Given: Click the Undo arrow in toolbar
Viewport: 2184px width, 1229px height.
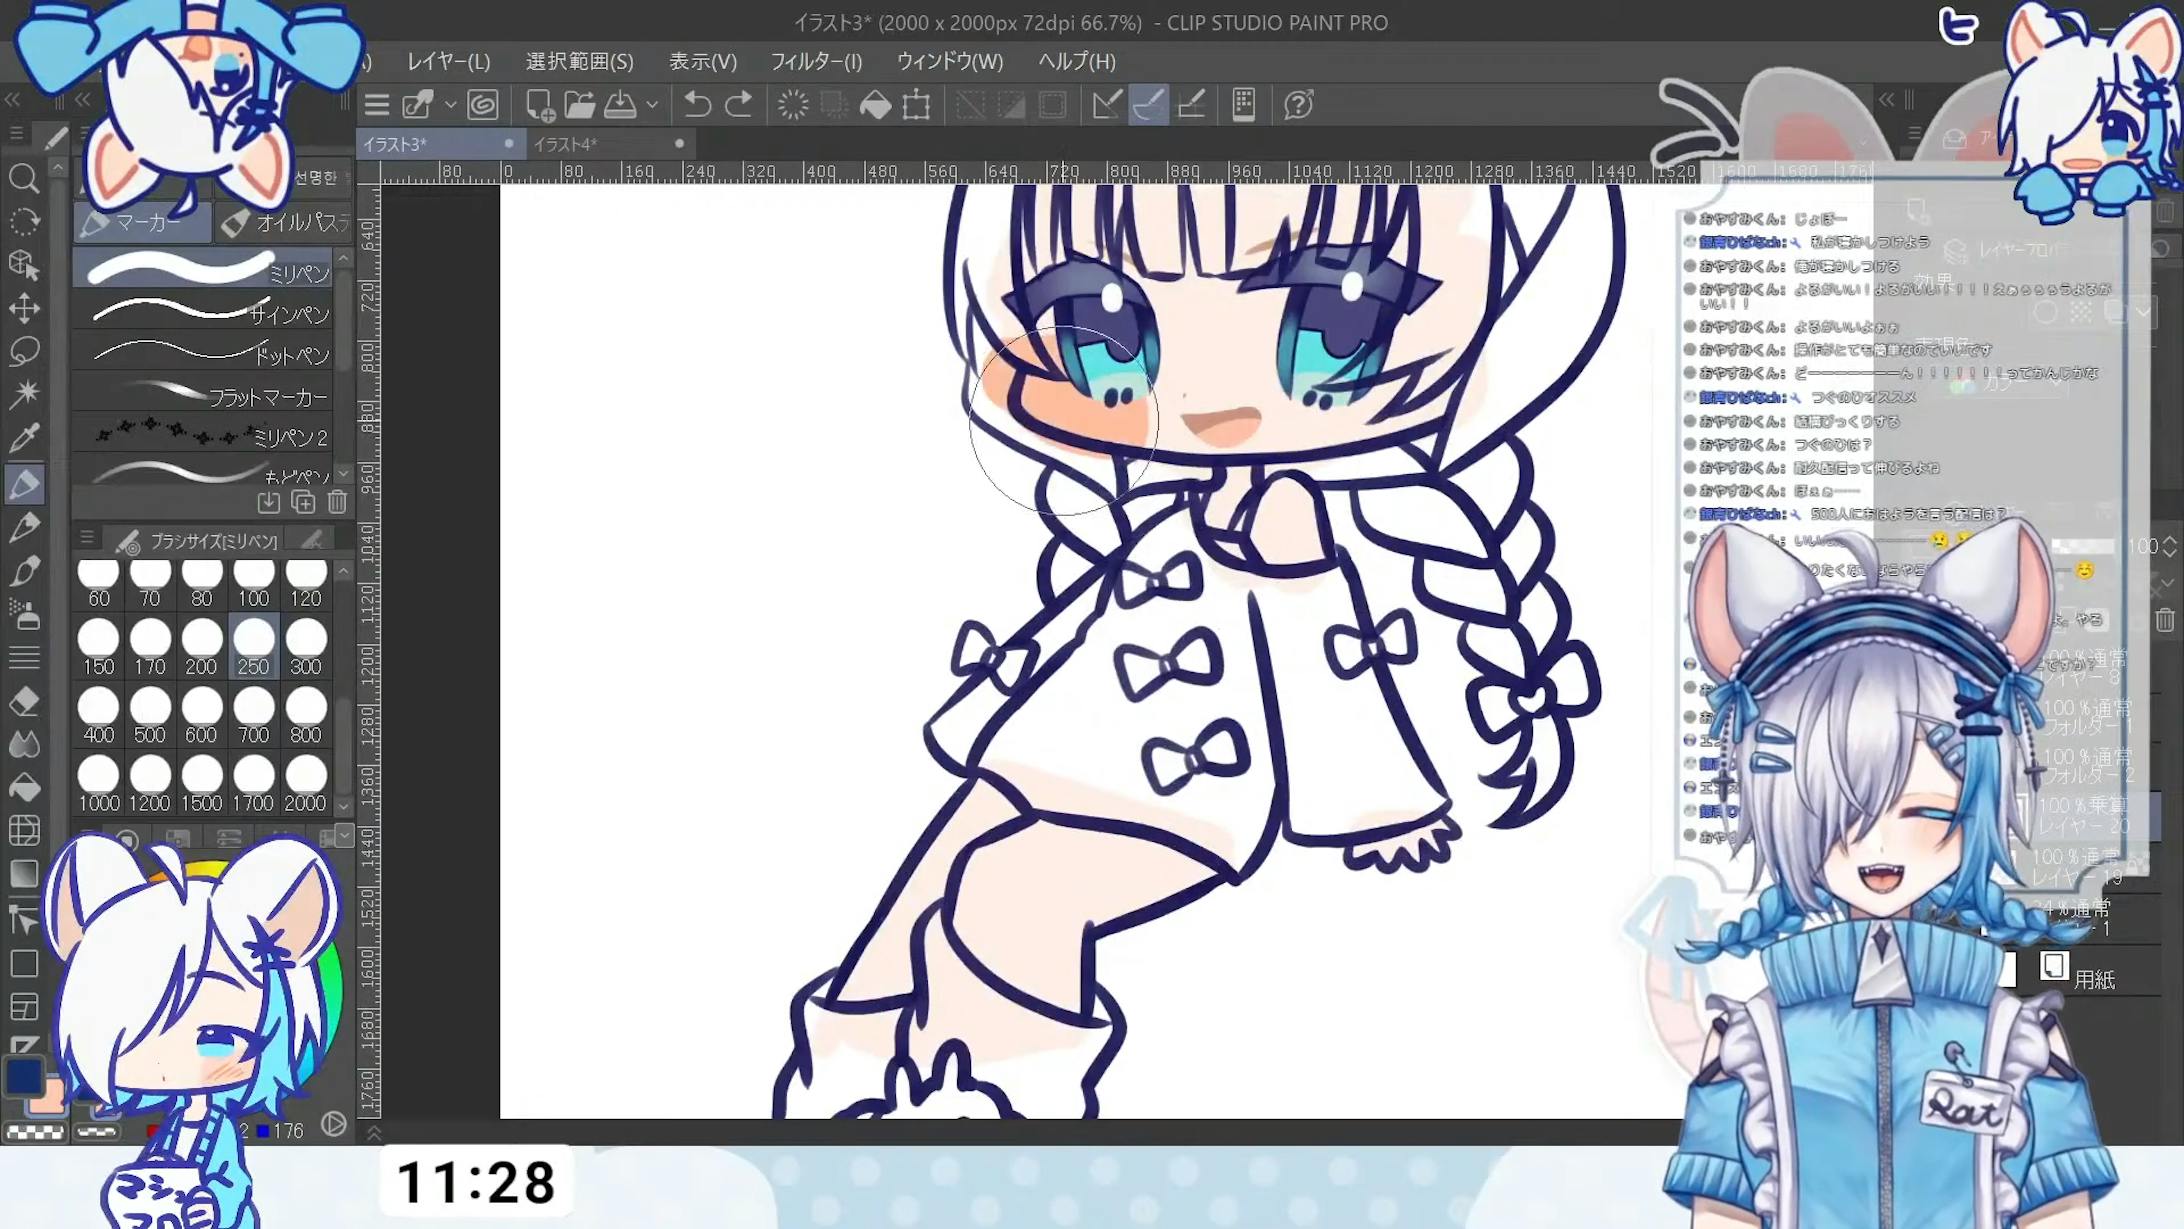Looking at the screenshot, I should 697,105.
